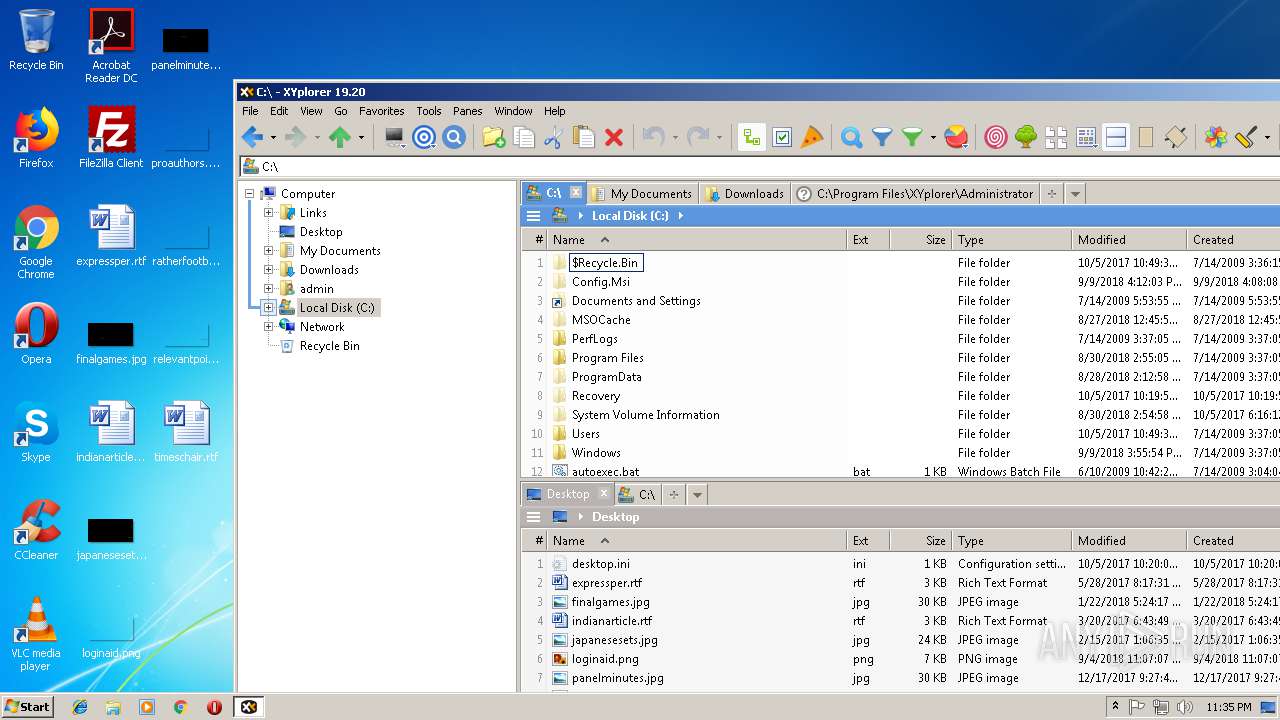Image resolution: width=1280 pixels, height=720 pixels.
Task: Click the colorful flower color filters icon
Action: [1215, 138]
